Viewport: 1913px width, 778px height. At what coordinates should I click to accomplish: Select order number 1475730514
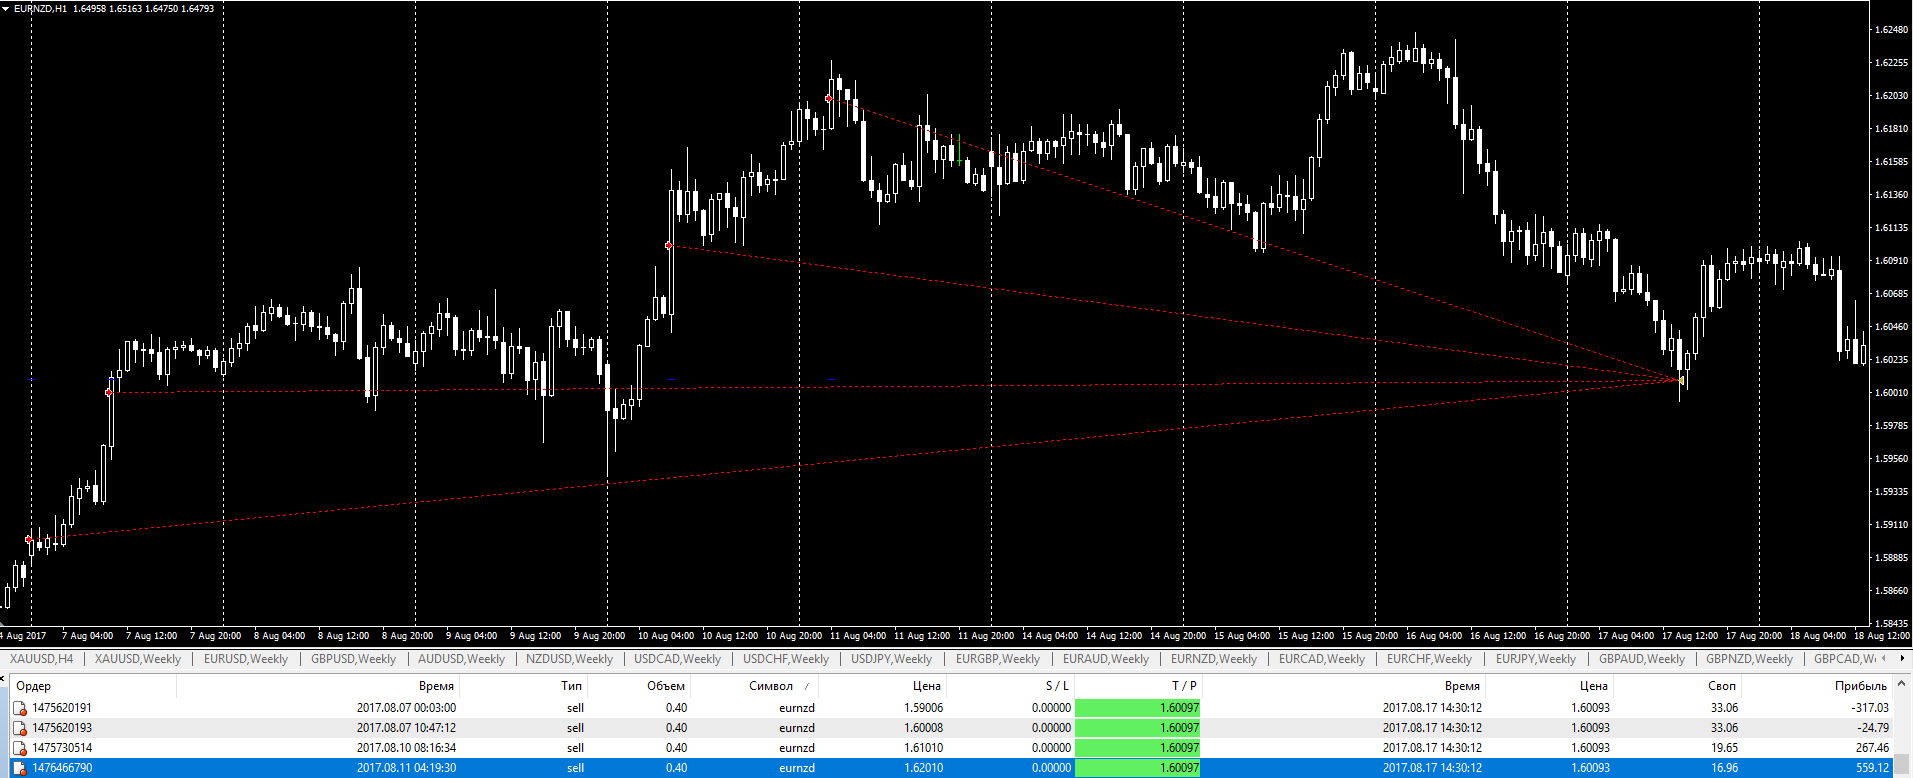[x=62, y=748]
